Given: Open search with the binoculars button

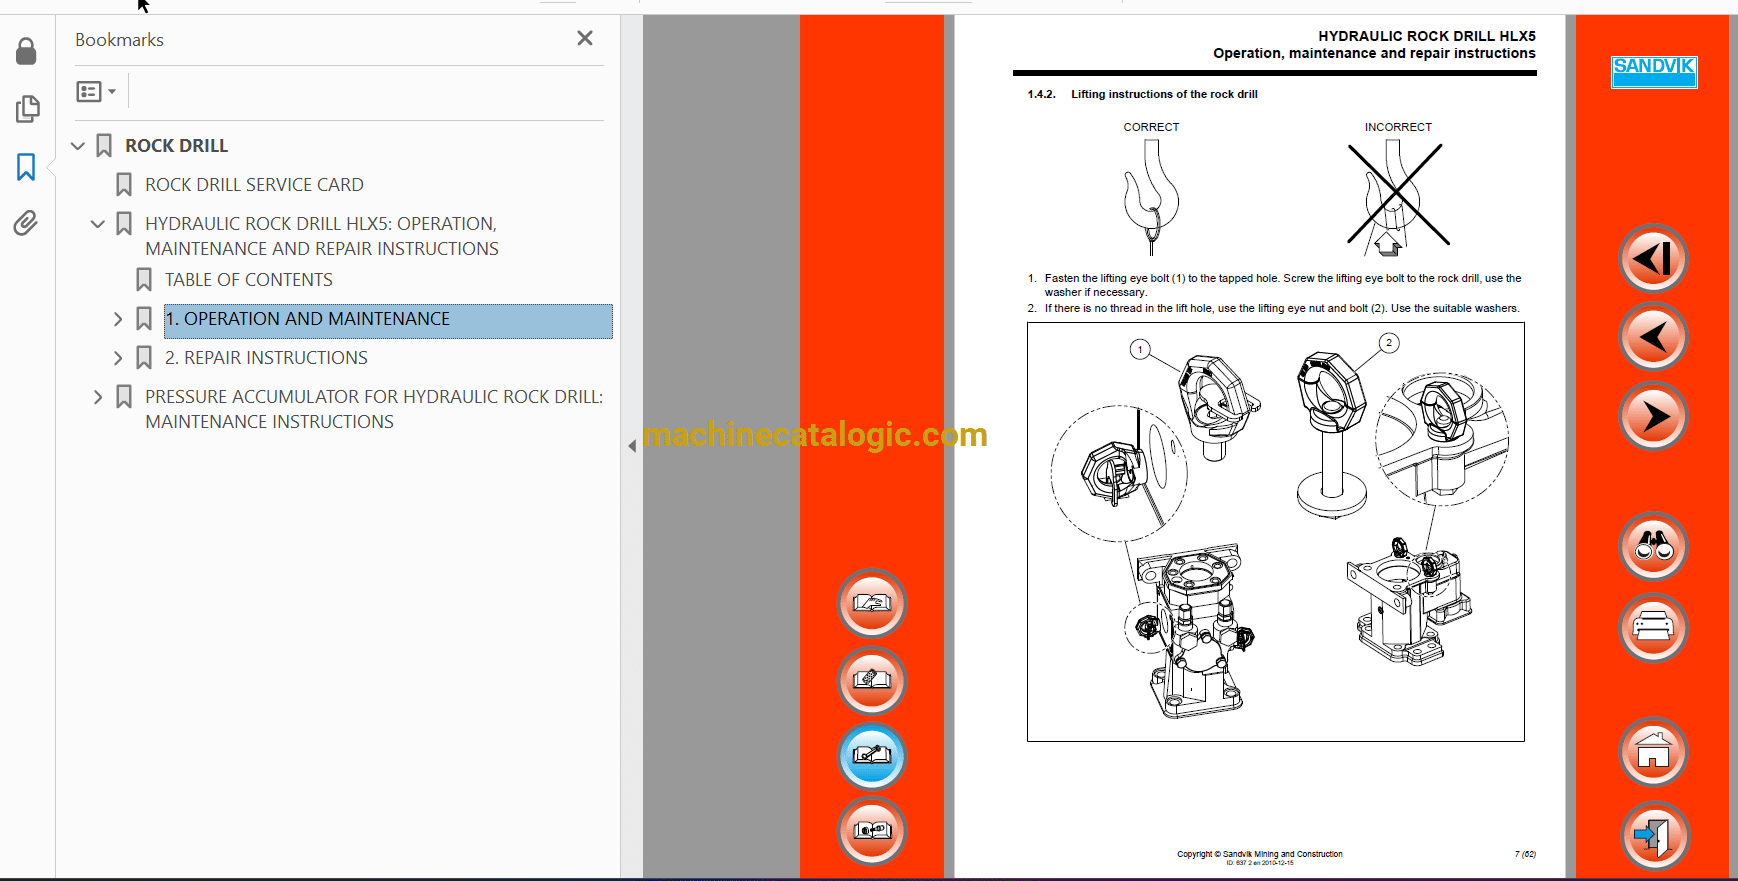Looking at the screenshot, I should pos(1653,546).
